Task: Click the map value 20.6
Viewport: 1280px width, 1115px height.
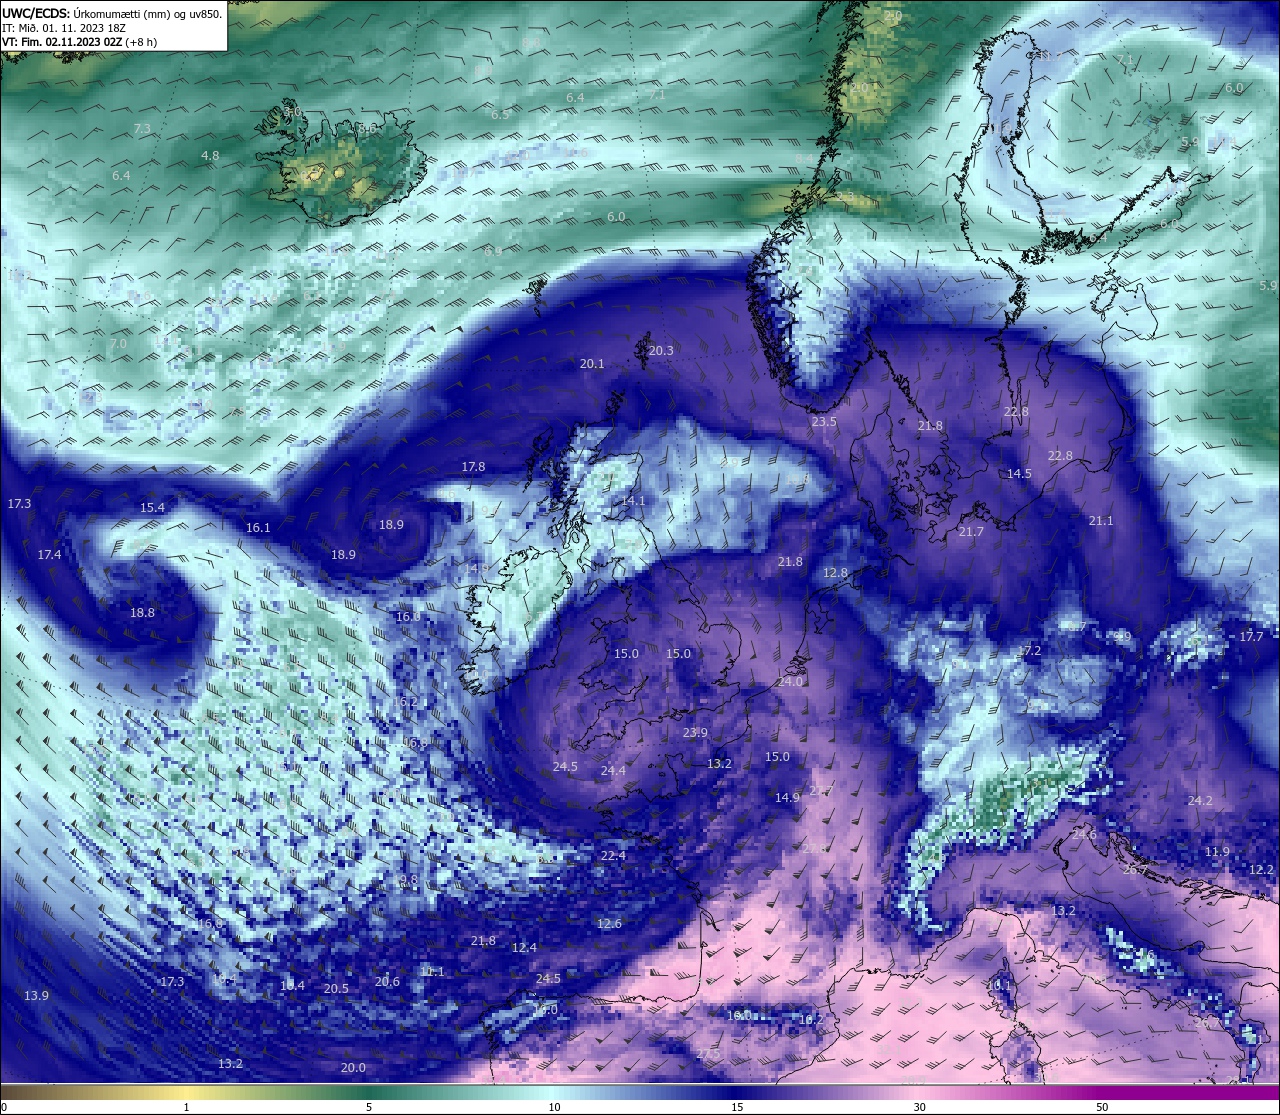Action: click(387, 981)
